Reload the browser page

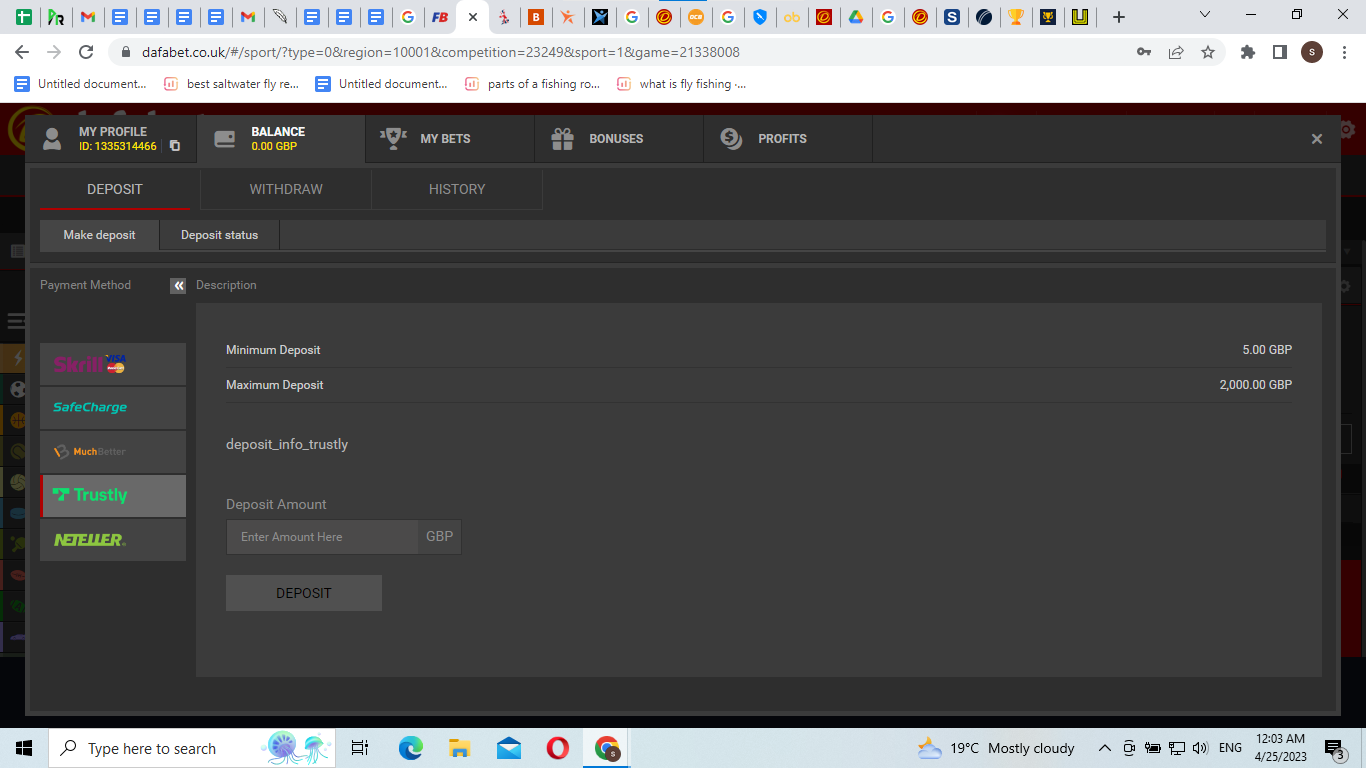86,52
